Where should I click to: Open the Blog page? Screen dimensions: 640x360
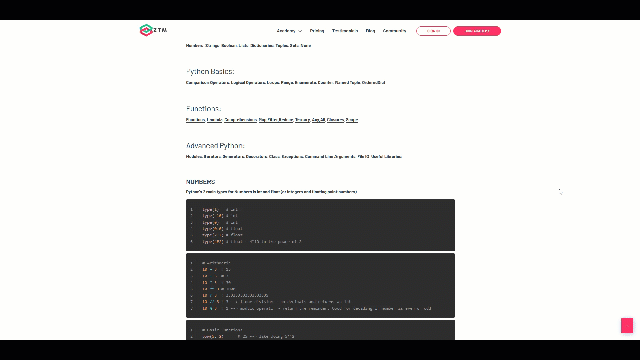370,31
